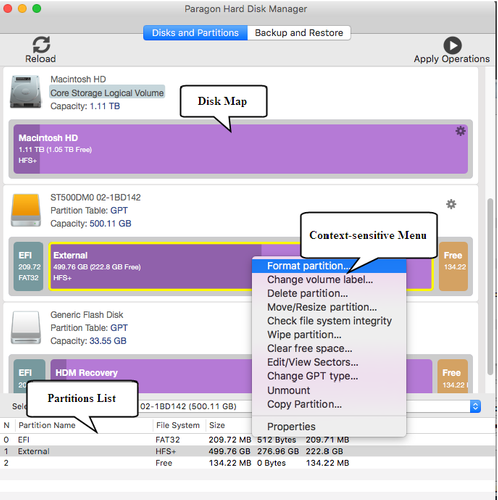Choose Check file system integrity
This screenshot has width=498, height=500.
point(329,321)
